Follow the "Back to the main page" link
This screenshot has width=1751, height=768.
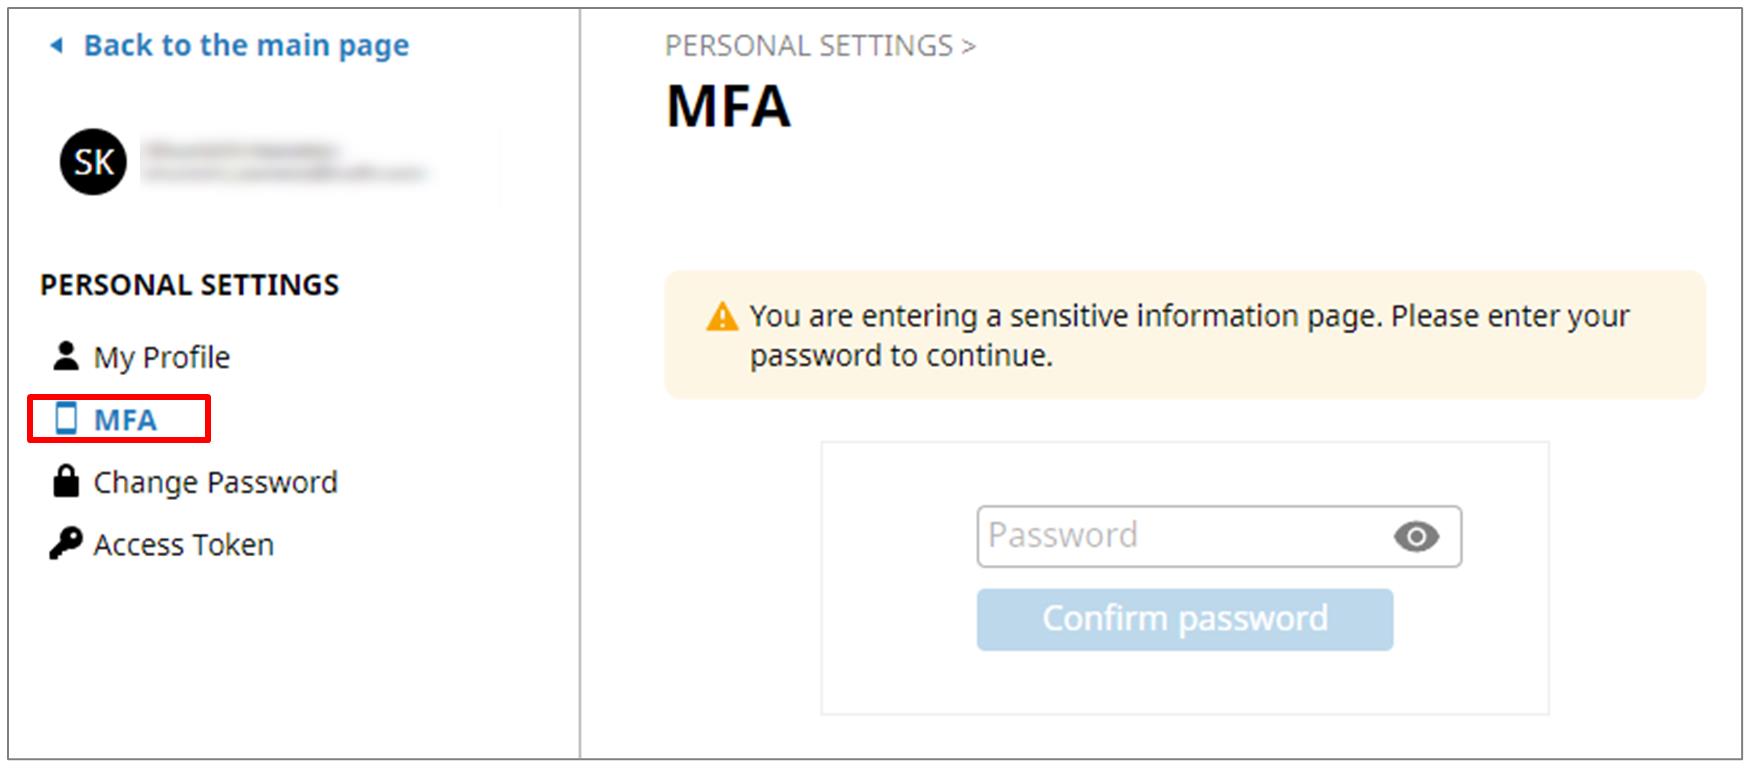pos(246,45)
